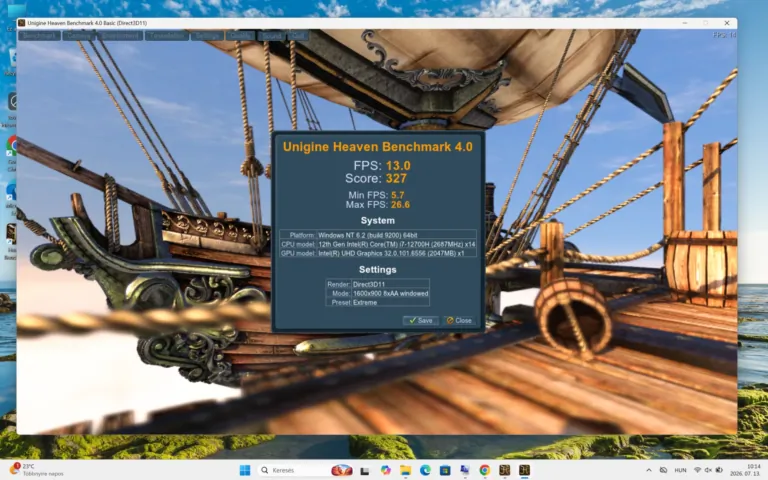Click the Score: 327 value

coord(376,178)
